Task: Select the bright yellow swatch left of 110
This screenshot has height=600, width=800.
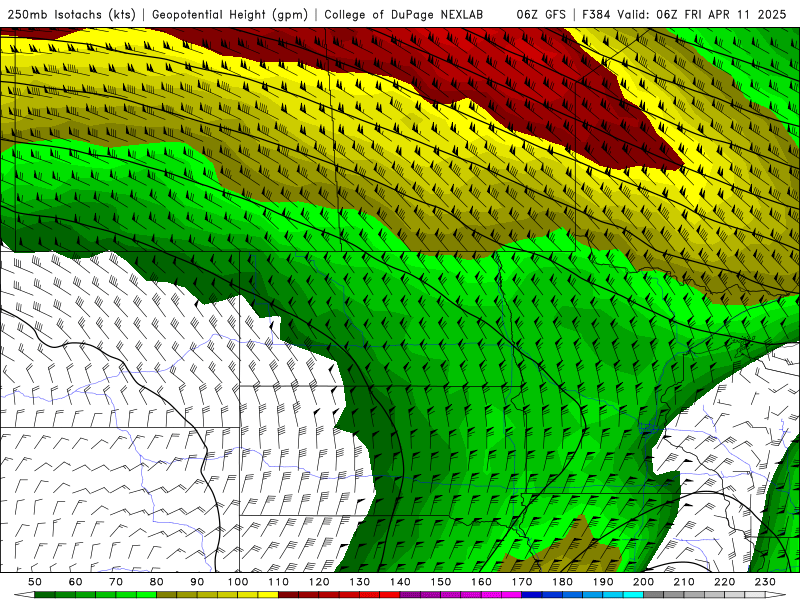Action: 268,595
